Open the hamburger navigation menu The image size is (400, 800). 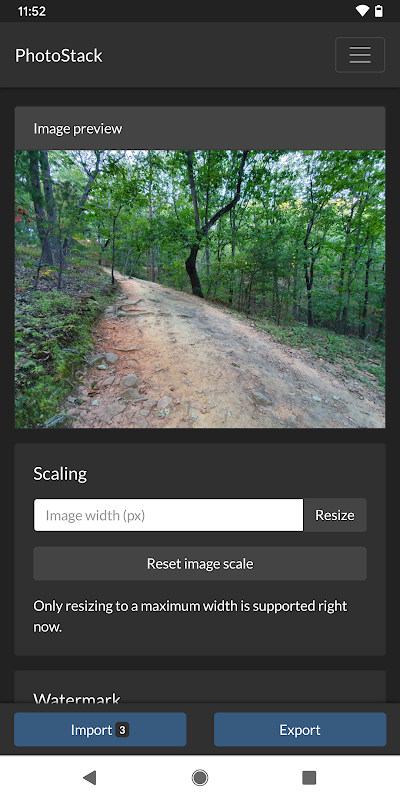360,55
